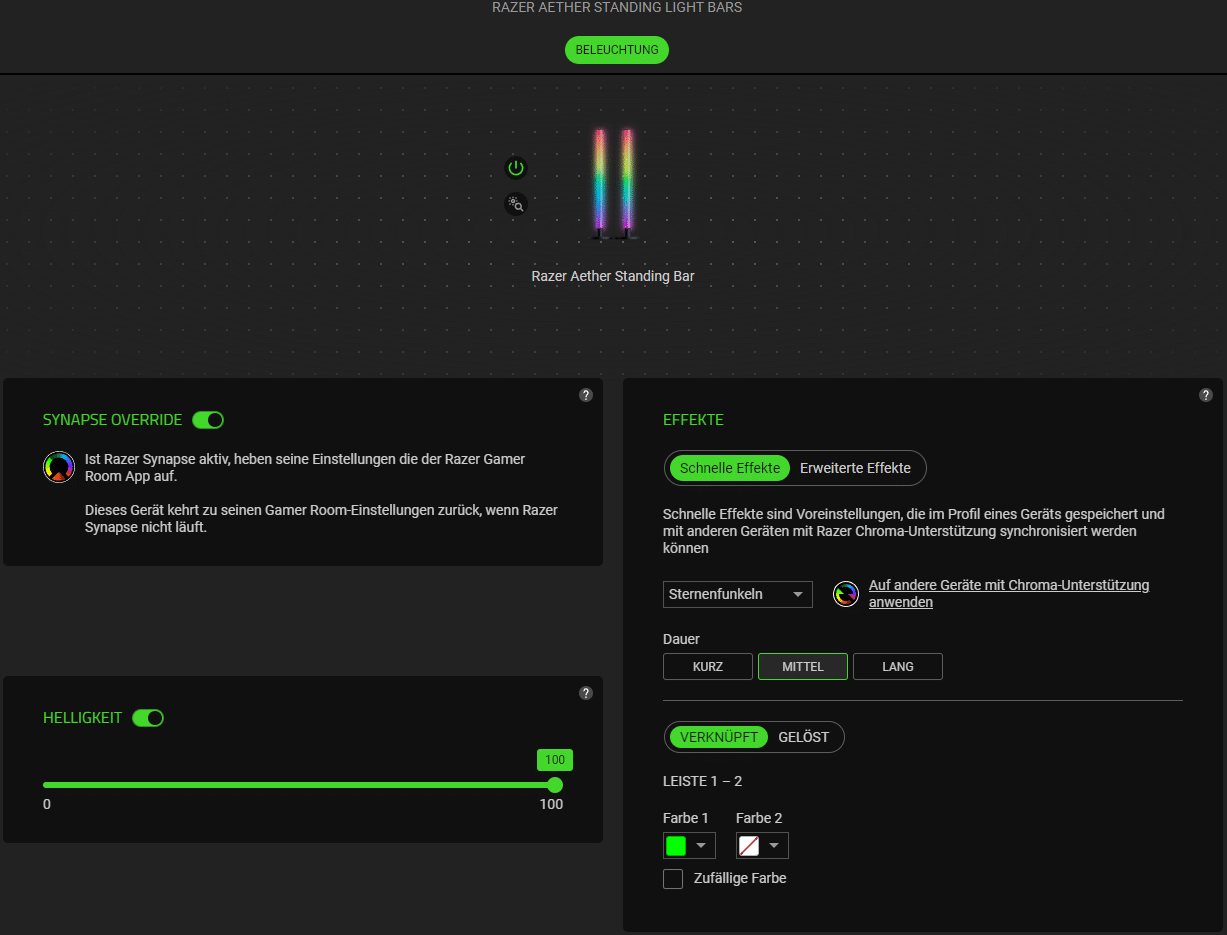This screenshot has width=1227, height=935.
Task: Click the power icon beside the light bars
Action: tap(516, 168)
